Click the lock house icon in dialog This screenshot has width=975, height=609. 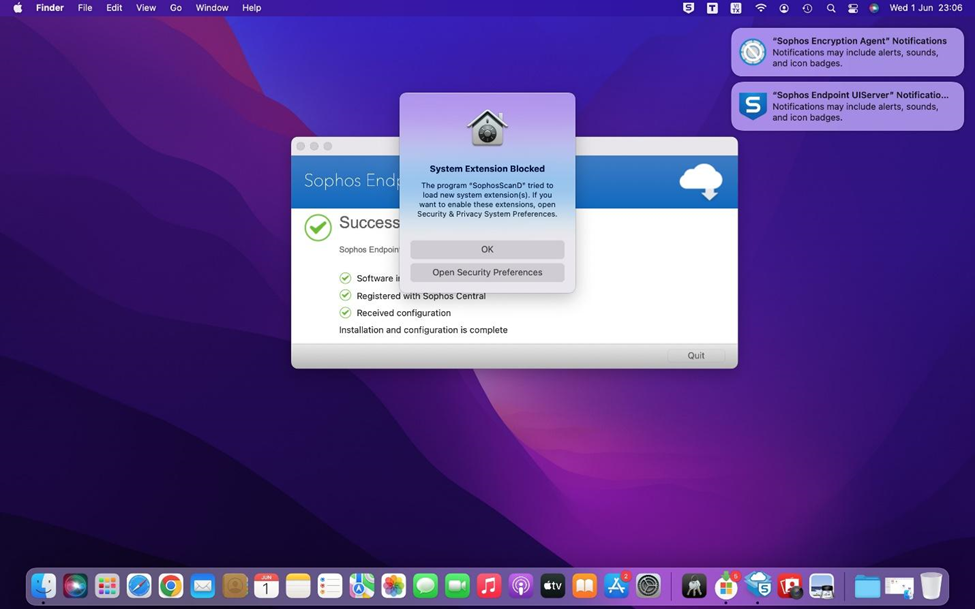coord(488,128)
